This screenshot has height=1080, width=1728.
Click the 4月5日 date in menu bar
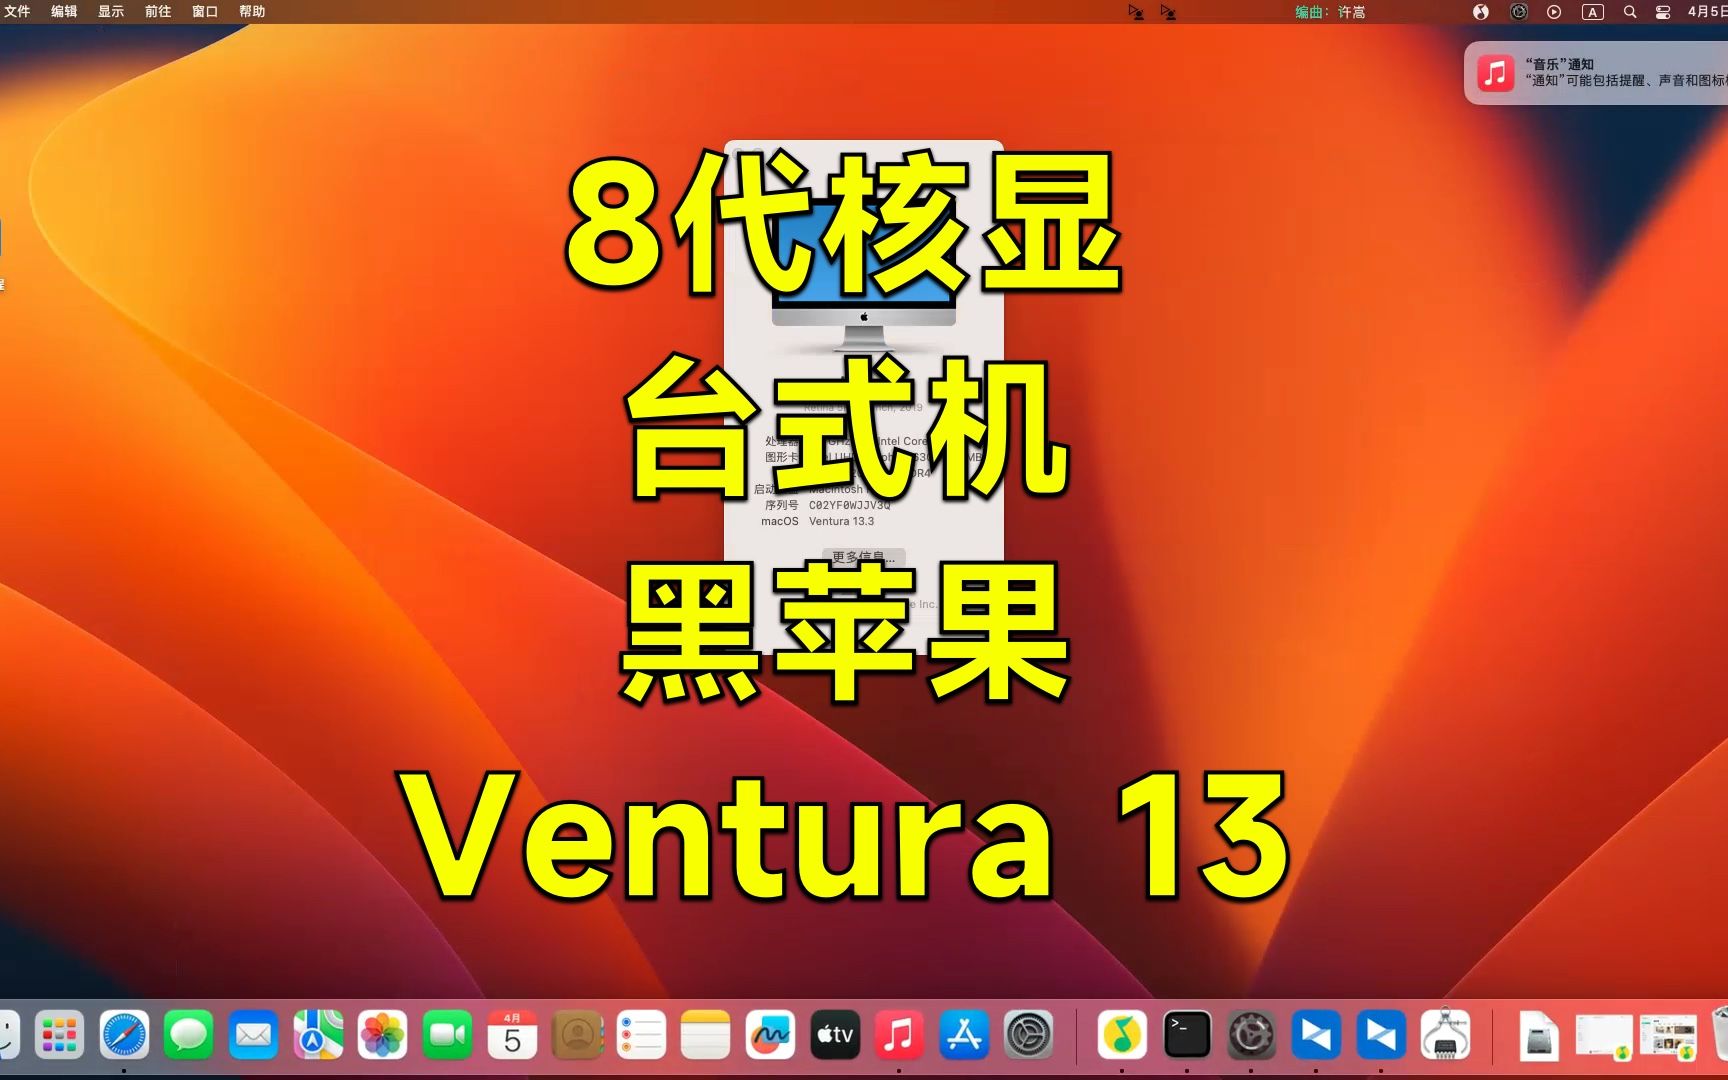coord(1707,12)
